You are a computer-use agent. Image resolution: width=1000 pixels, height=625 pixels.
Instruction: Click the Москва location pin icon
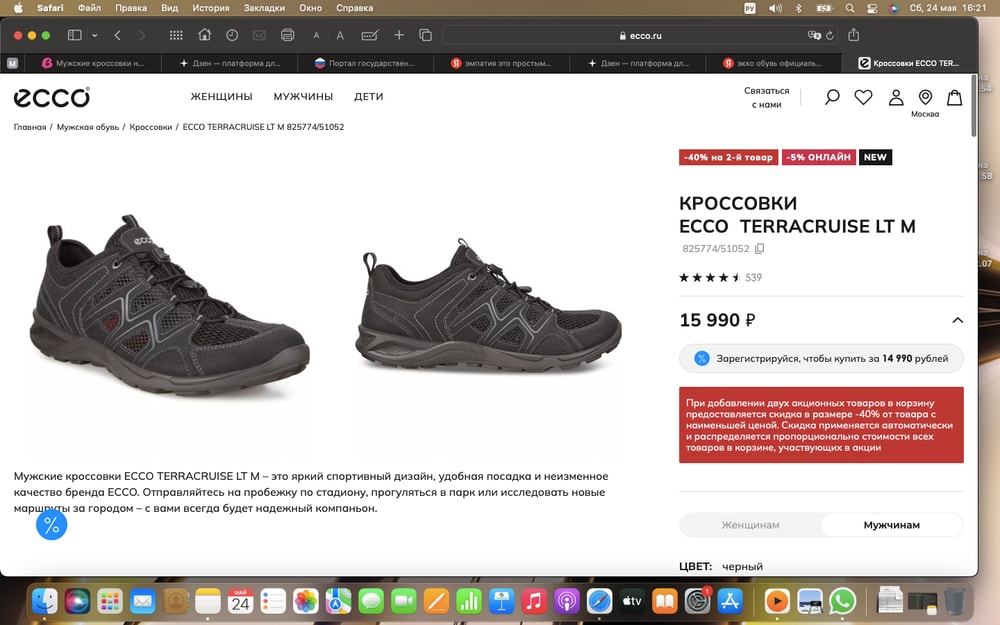point(925,97)
